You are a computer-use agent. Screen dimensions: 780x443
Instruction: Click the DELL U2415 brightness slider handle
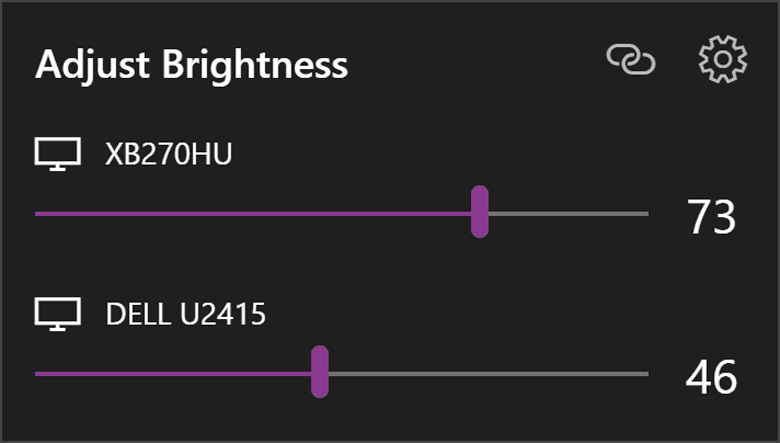click(320, 372)
